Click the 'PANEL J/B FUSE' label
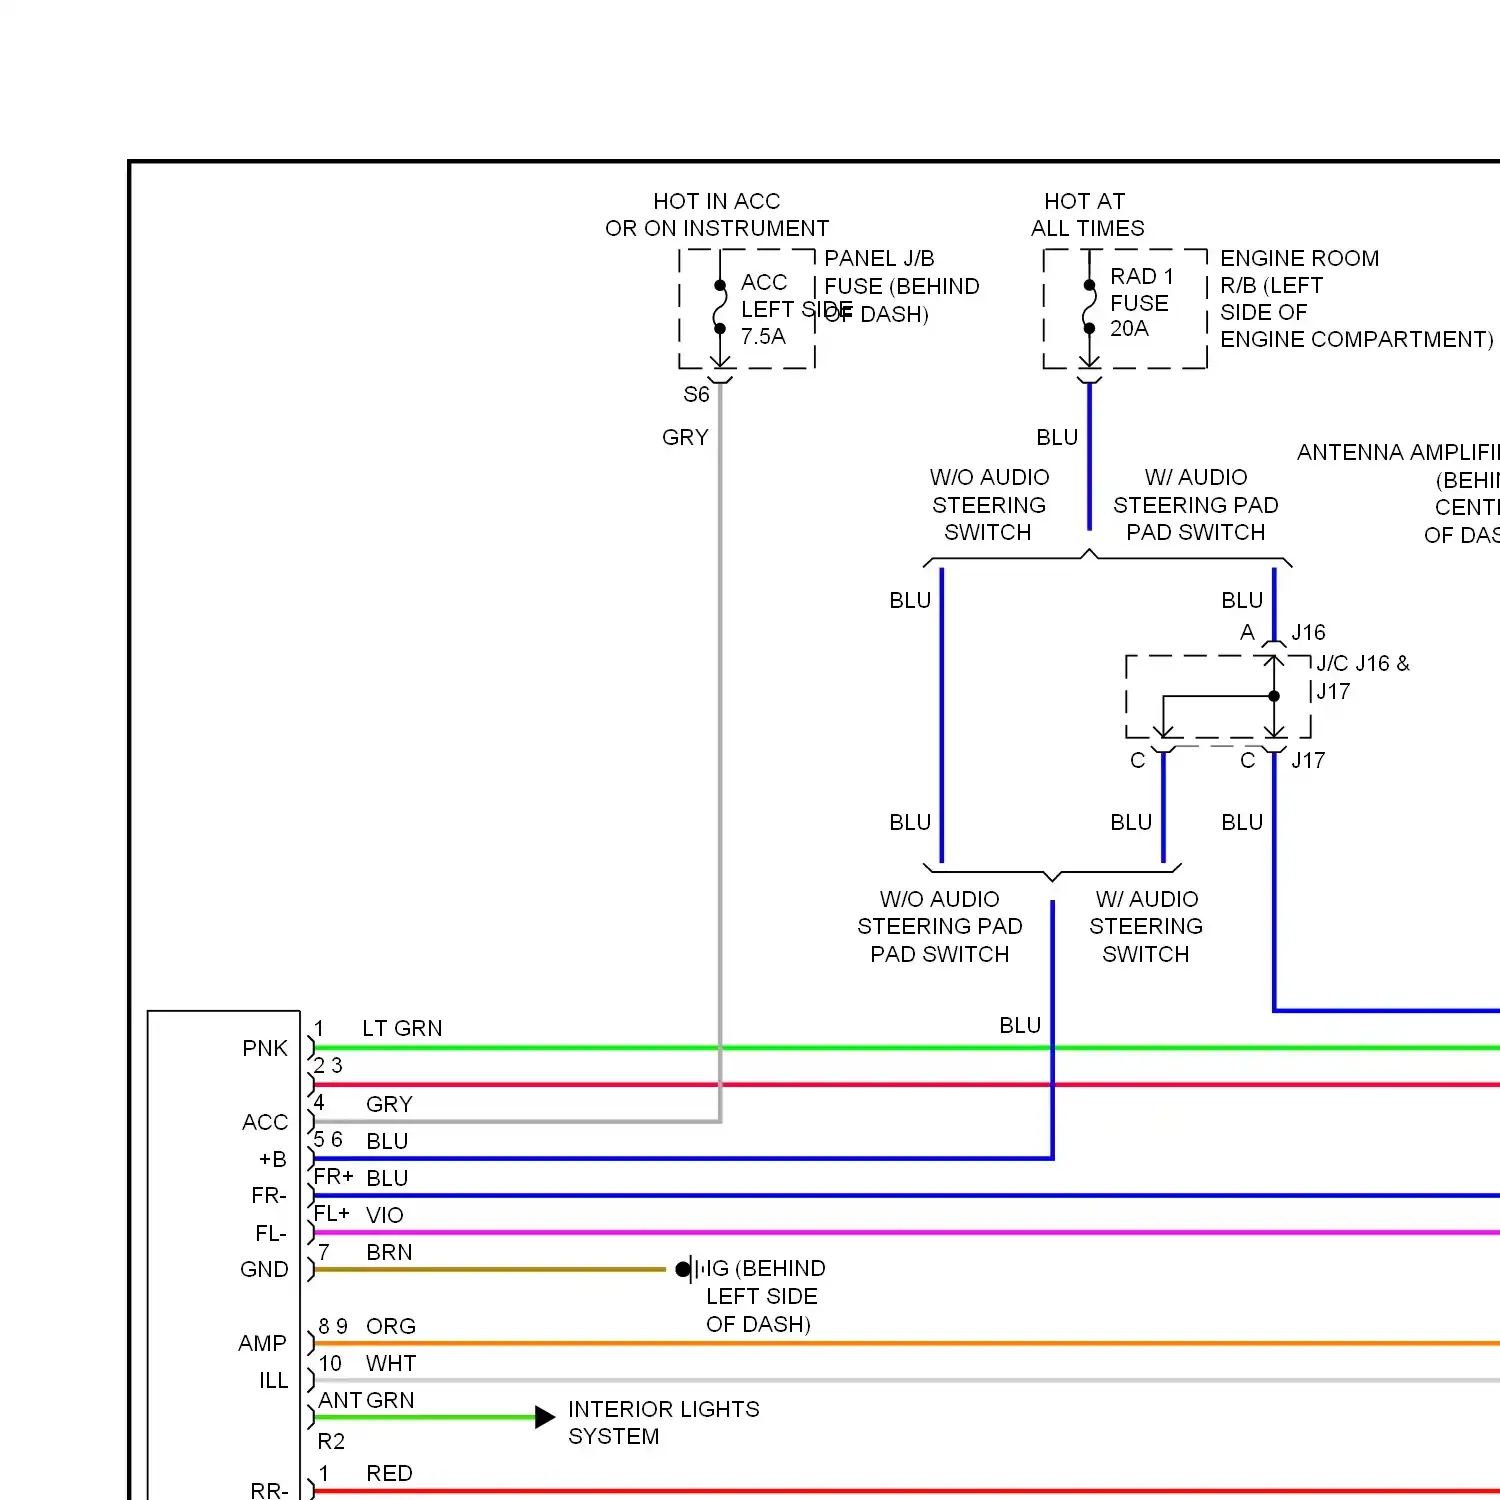The image size is (1500, 1500). pos(901,286)
